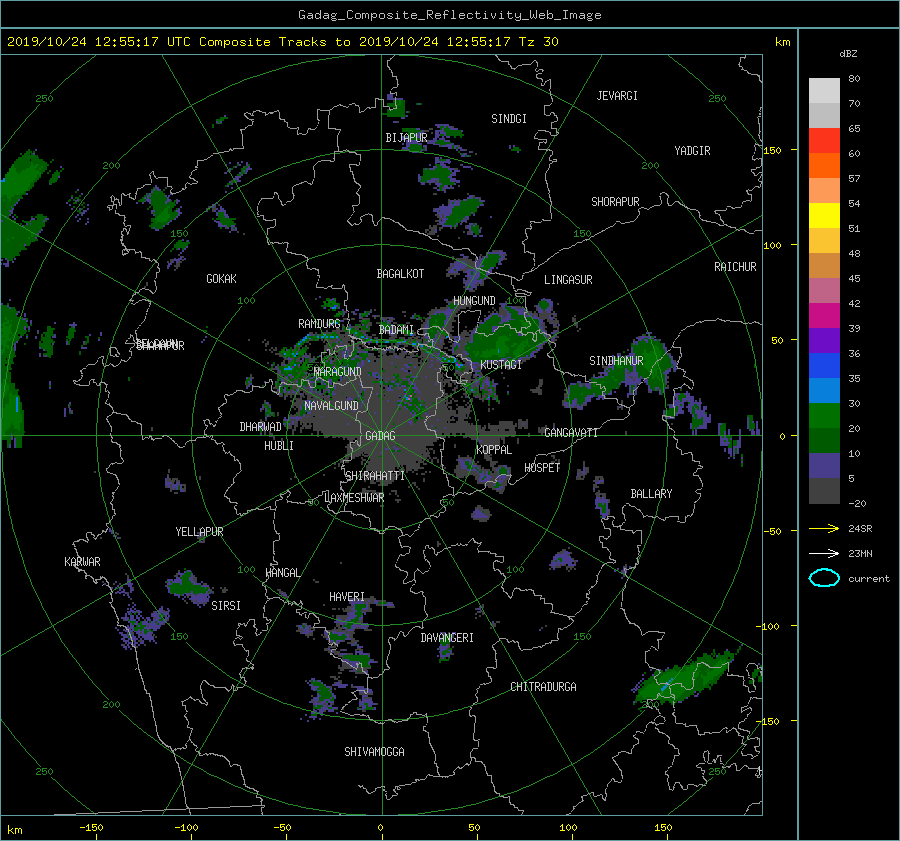Click the LAXMESHWAR label
Screen dimensions: 900x841
[x=354, y=498]
